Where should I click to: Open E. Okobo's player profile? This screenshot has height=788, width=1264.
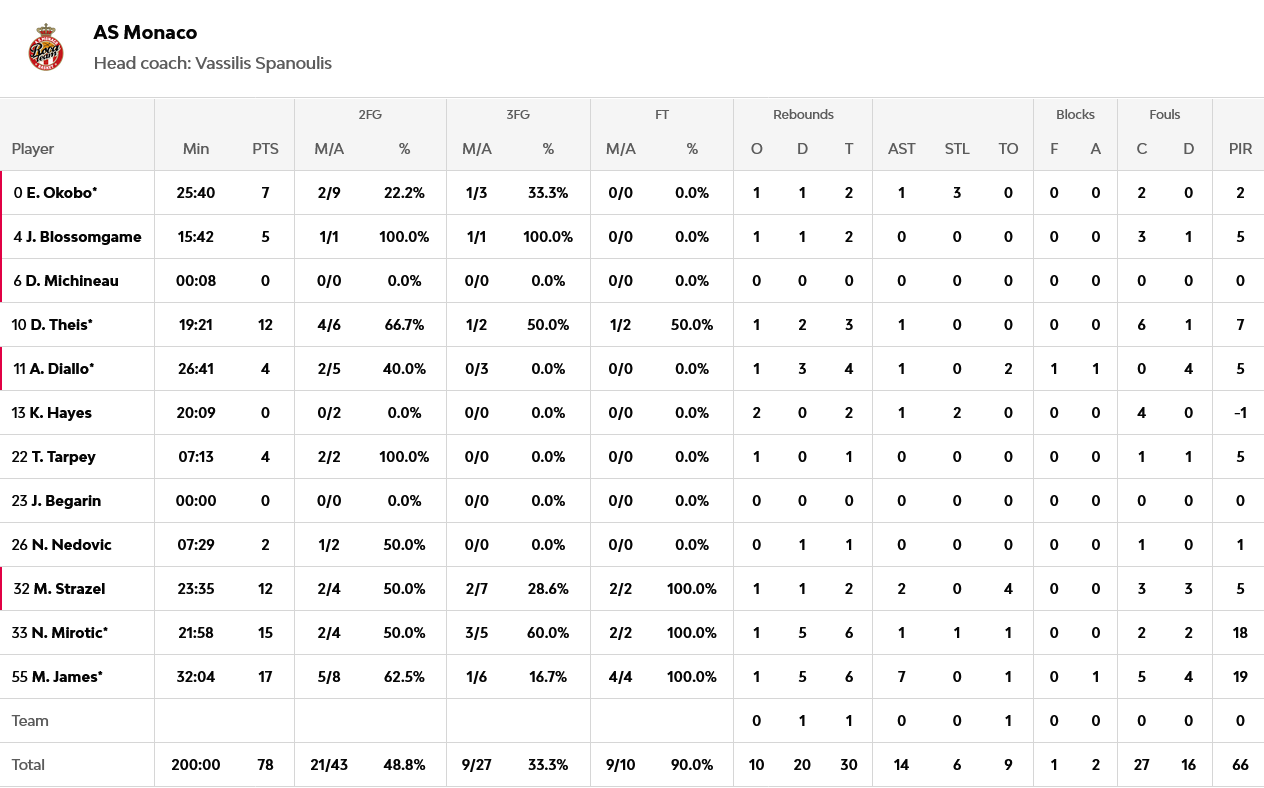(x=61, y=193)
